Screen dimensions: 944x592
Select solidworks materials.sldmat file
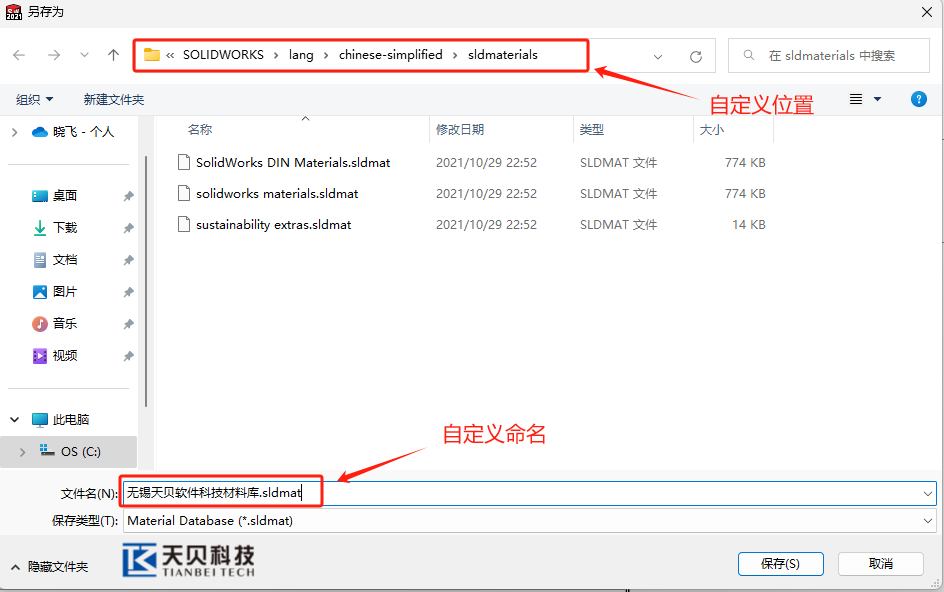tap(277, 193)
